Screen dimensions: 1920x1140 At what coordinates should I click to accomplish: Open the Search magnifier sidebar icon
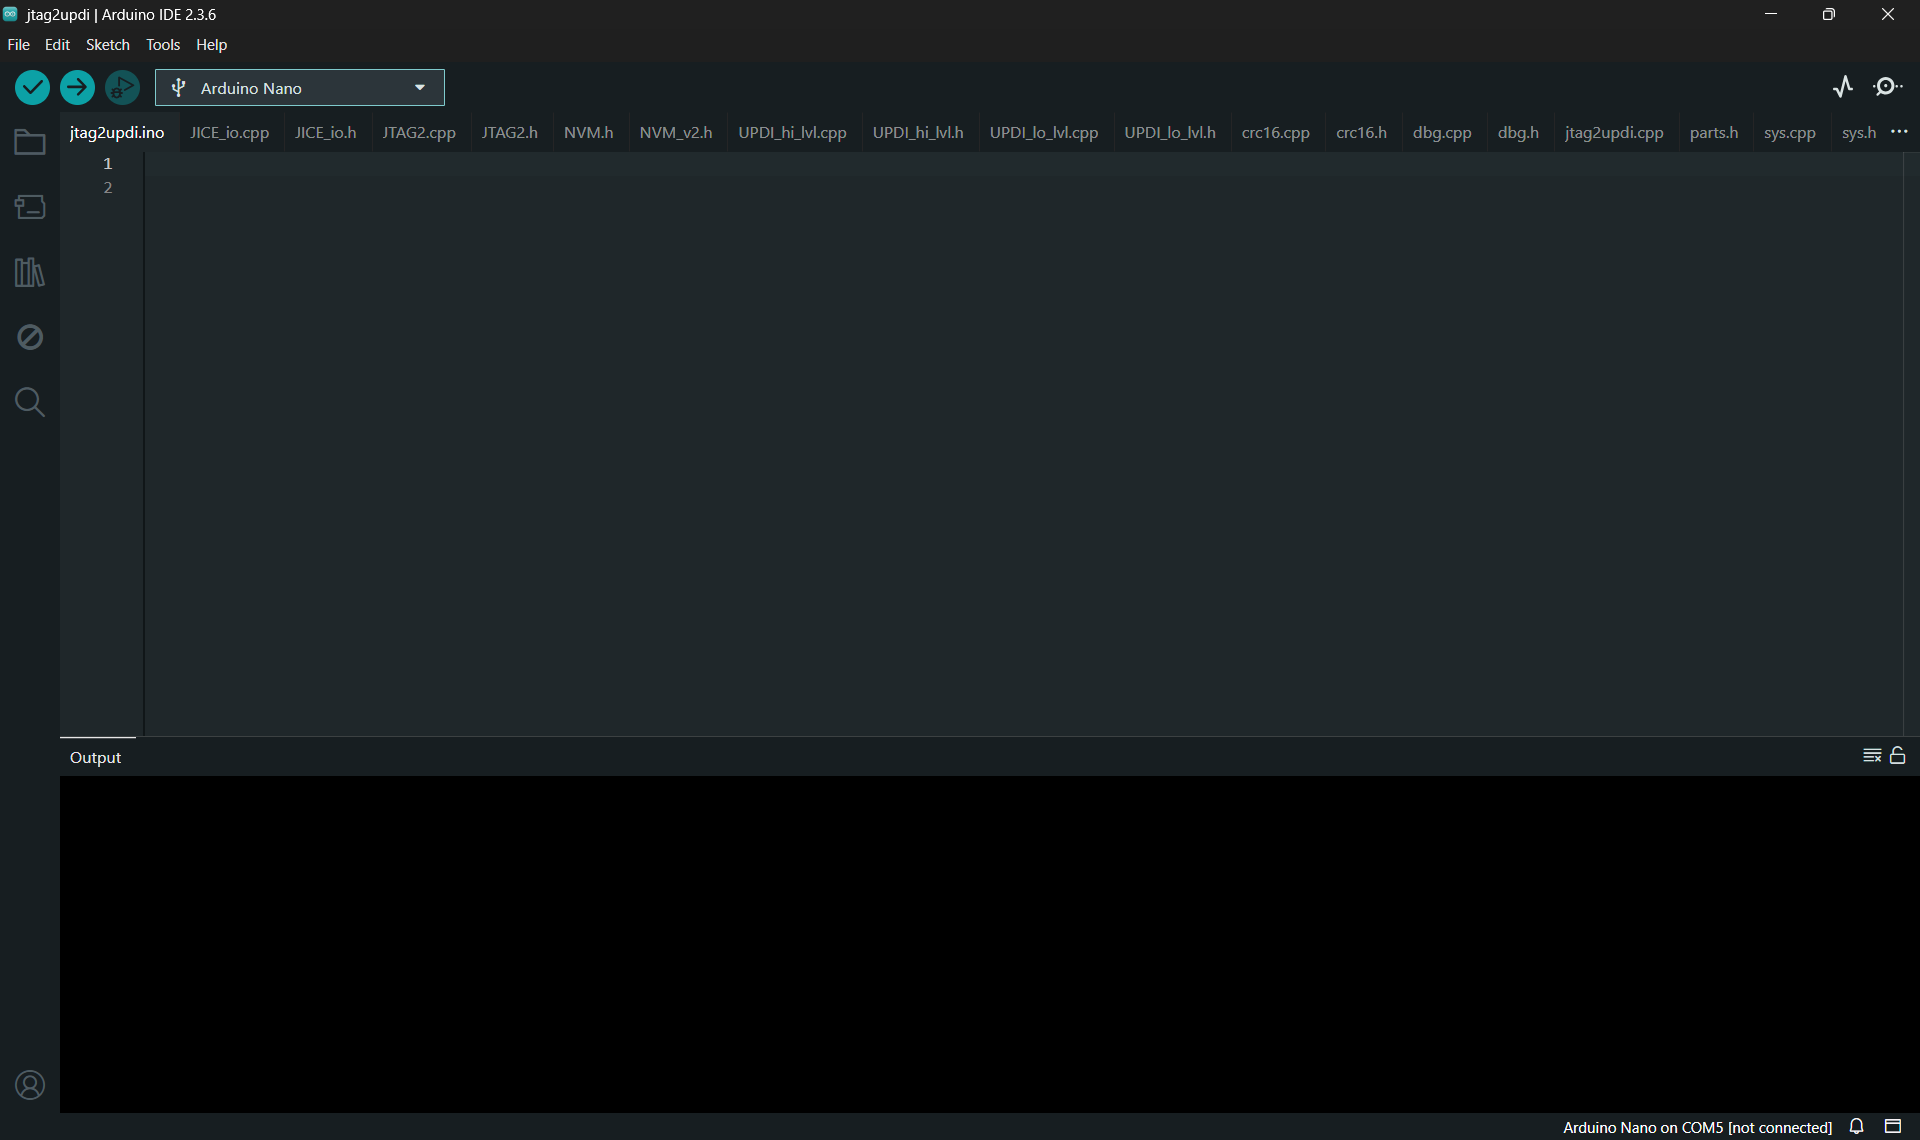click(30, 402)
